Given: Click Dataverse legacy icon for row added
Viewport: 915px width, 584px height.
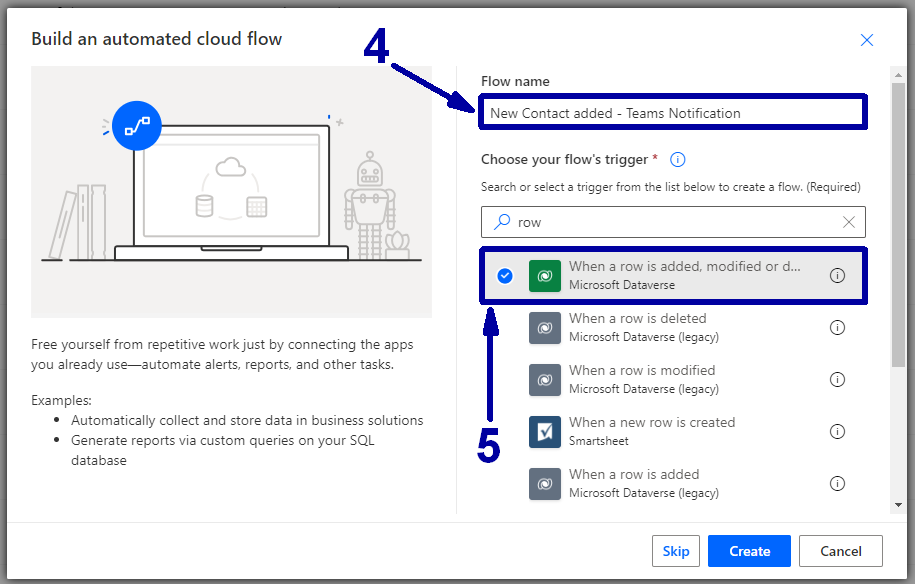Looking at the screenshot, I should click(x=544, y=483).
